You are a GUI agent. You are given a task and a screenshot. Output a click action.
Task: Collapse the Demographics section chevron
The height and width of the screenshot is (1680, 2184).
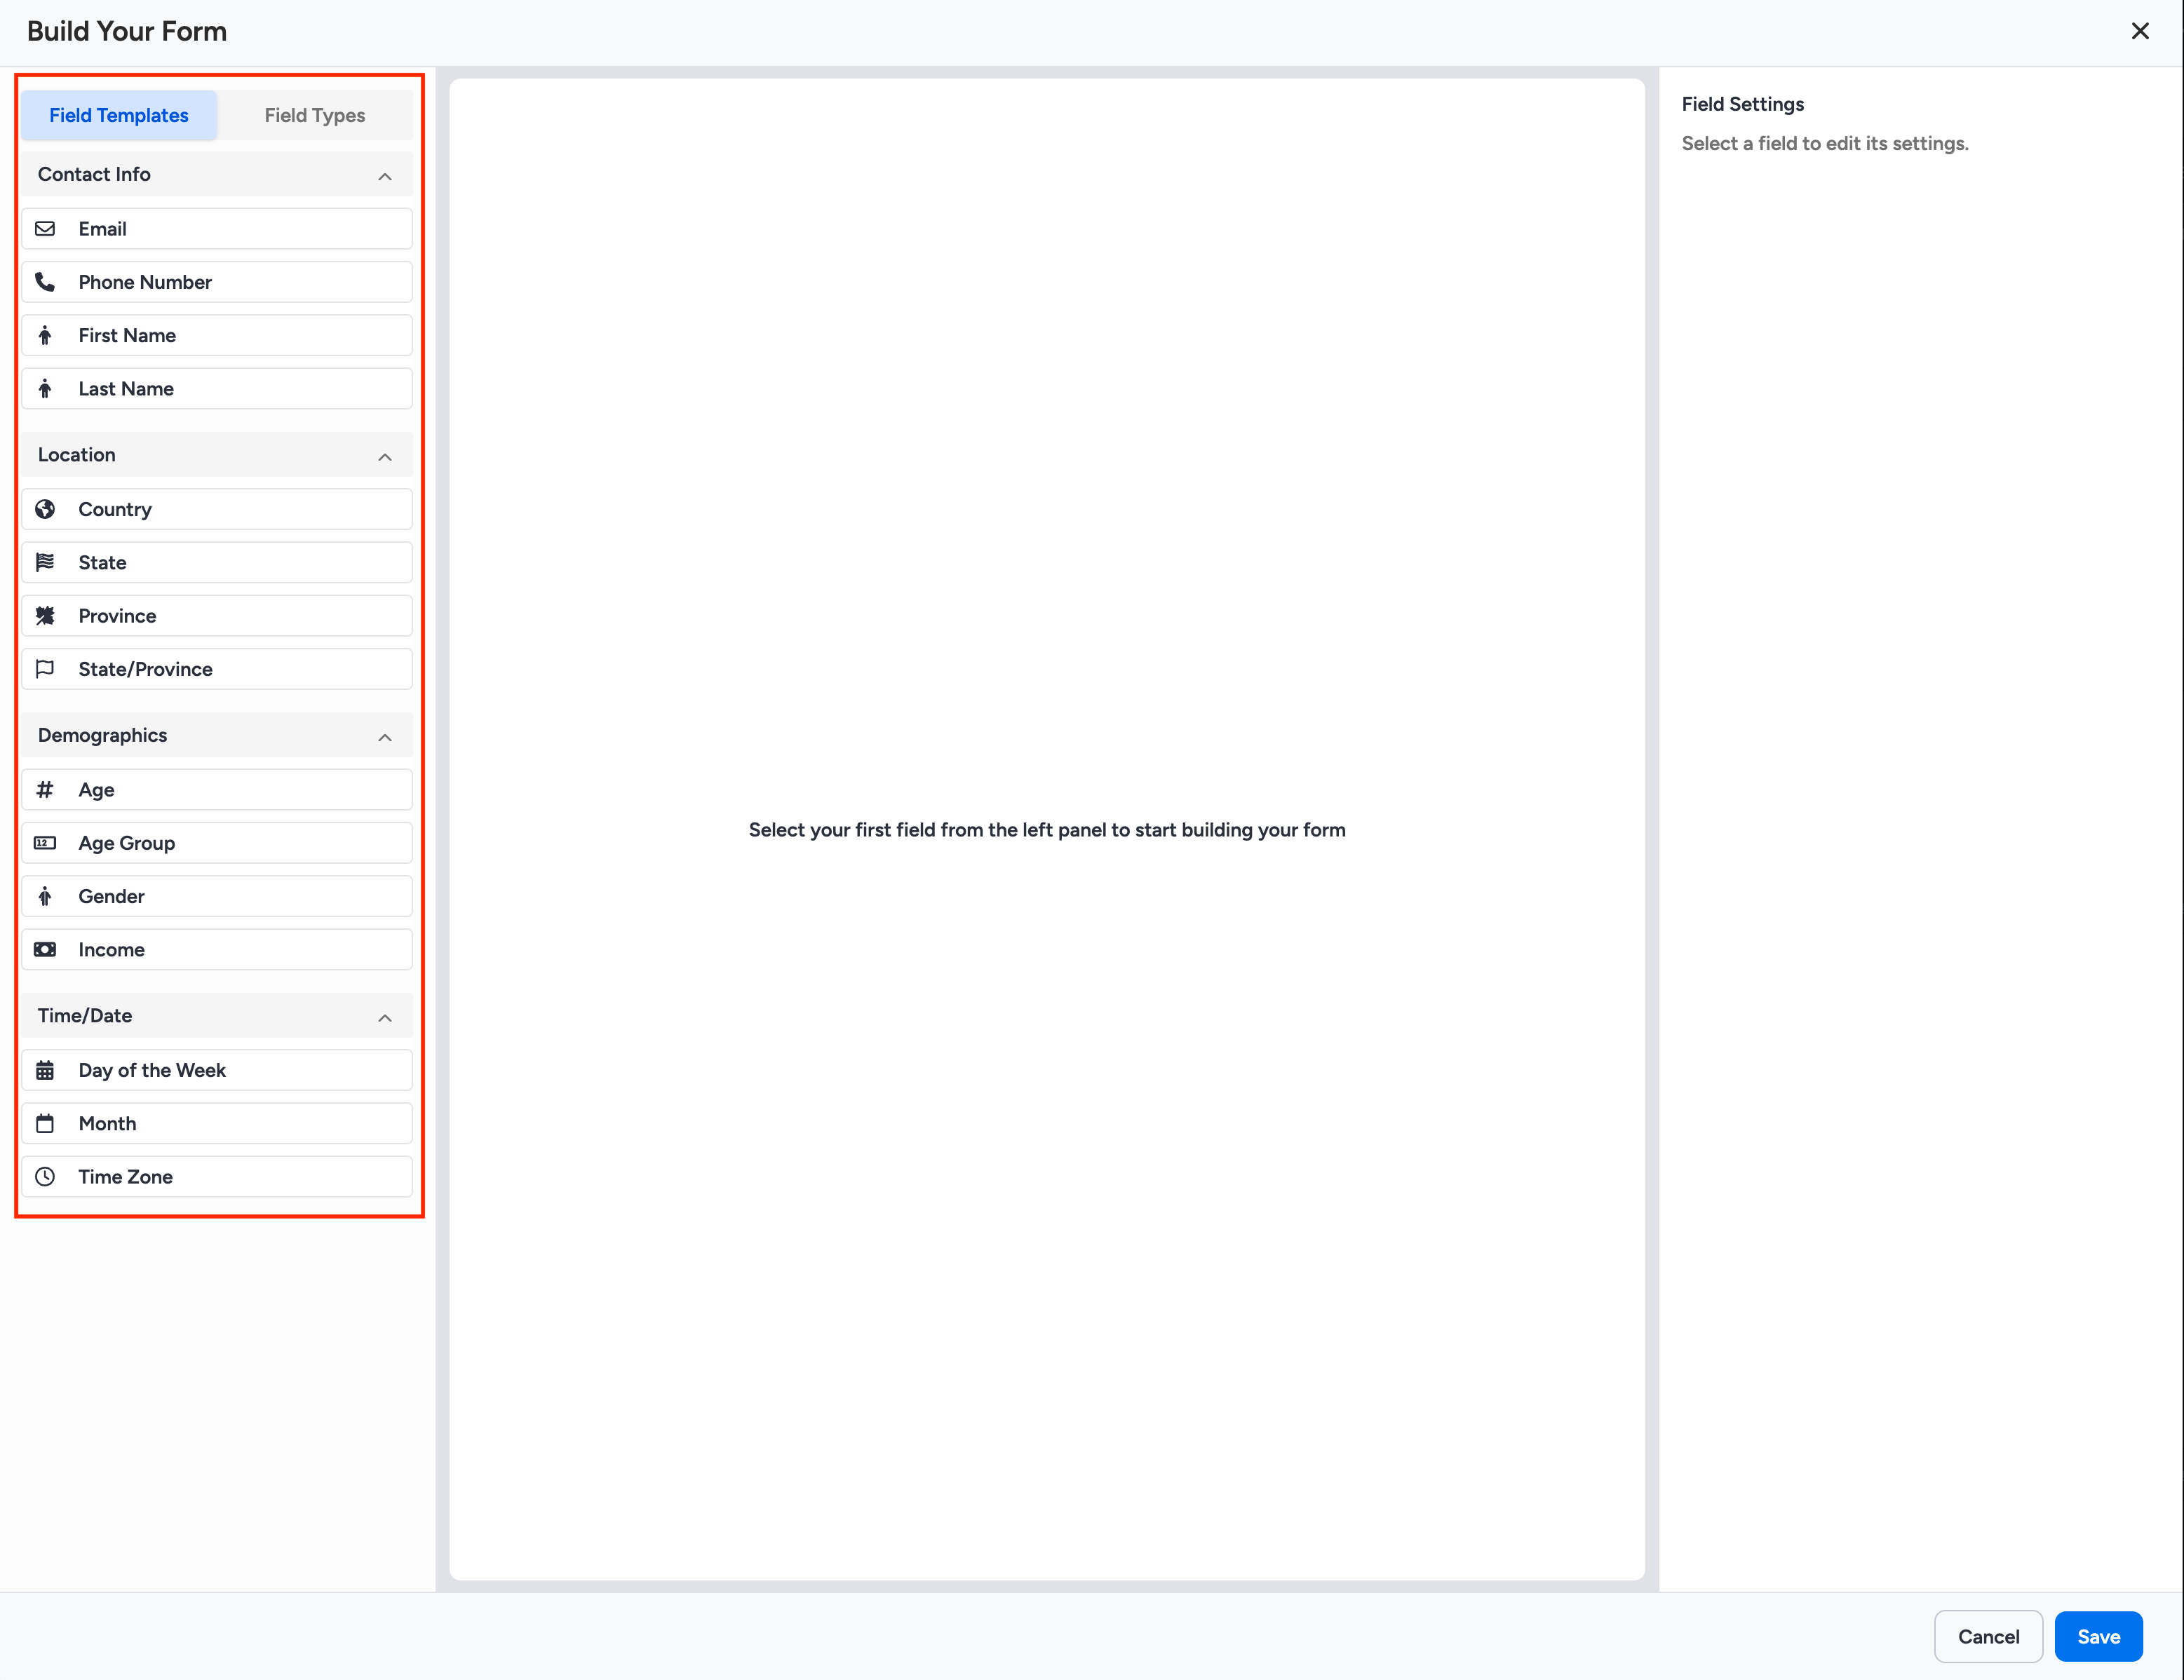tap(385, 737)
